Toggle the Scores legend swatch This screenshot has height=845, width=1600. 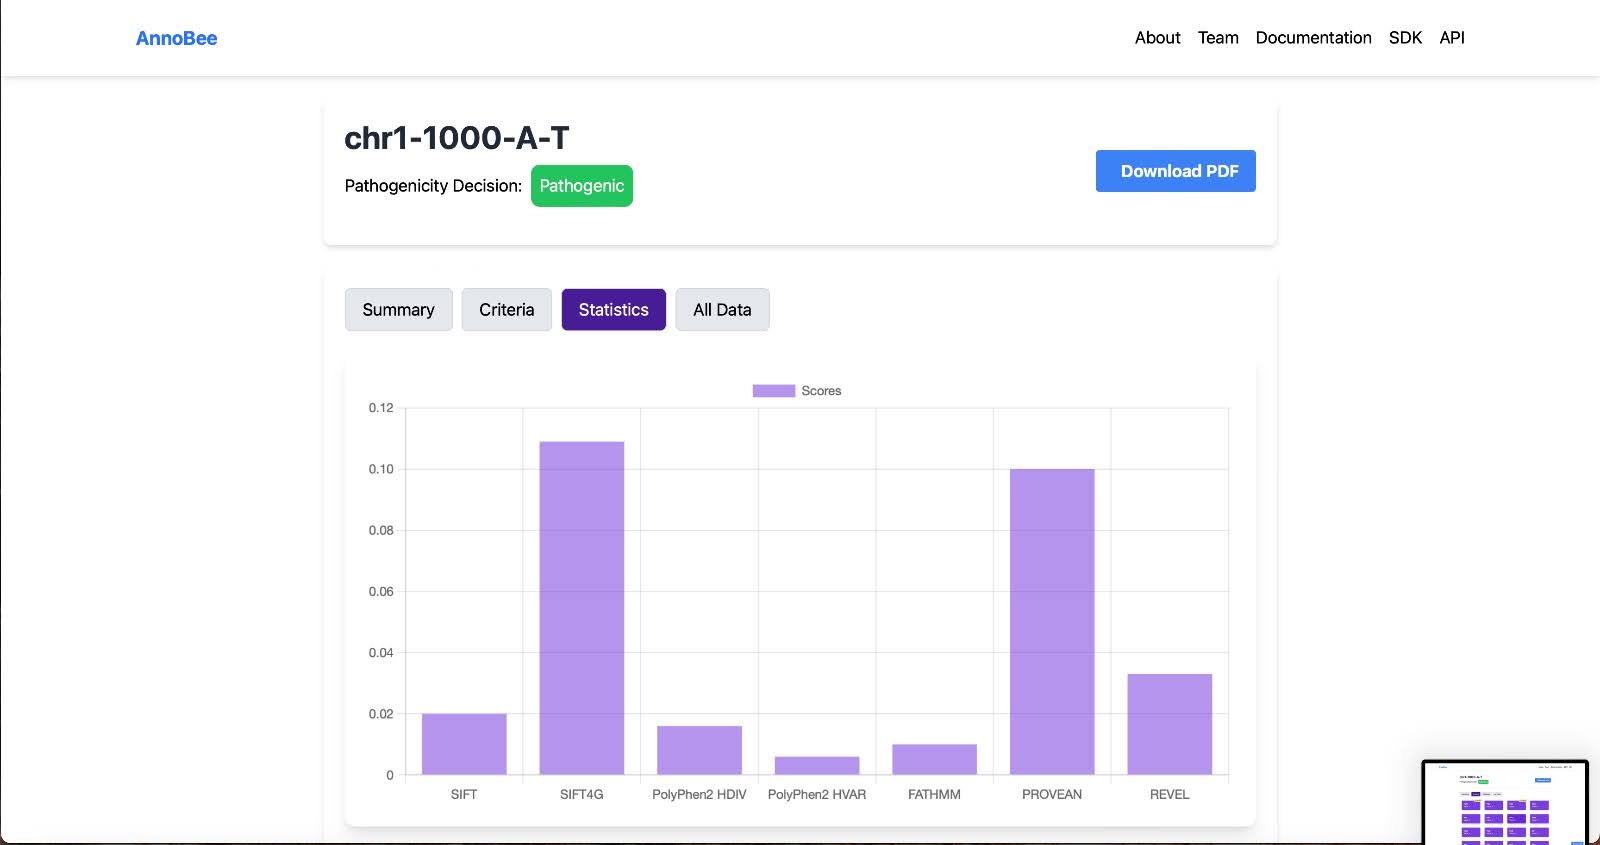pos(773,391)
